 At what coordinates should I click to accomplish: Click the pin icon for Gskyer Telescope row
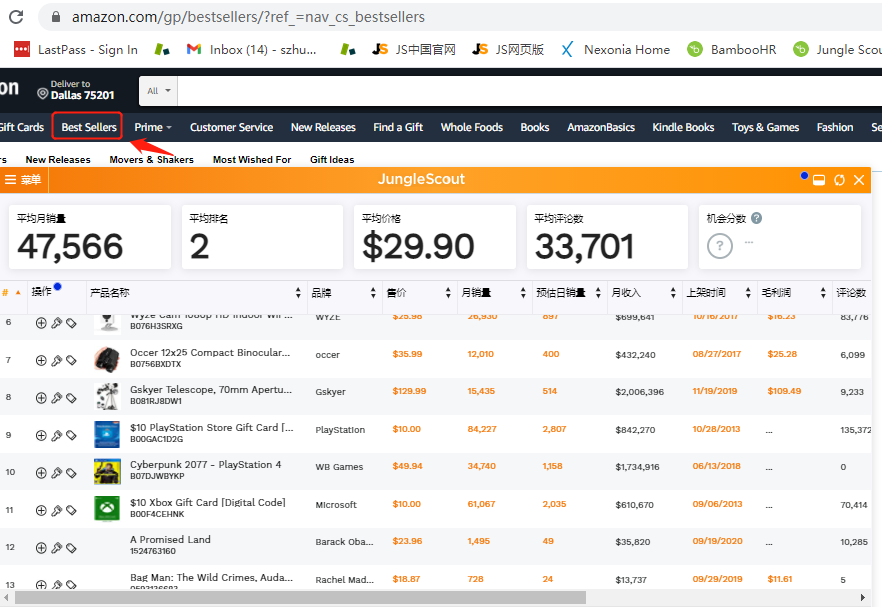coord(56,398)
